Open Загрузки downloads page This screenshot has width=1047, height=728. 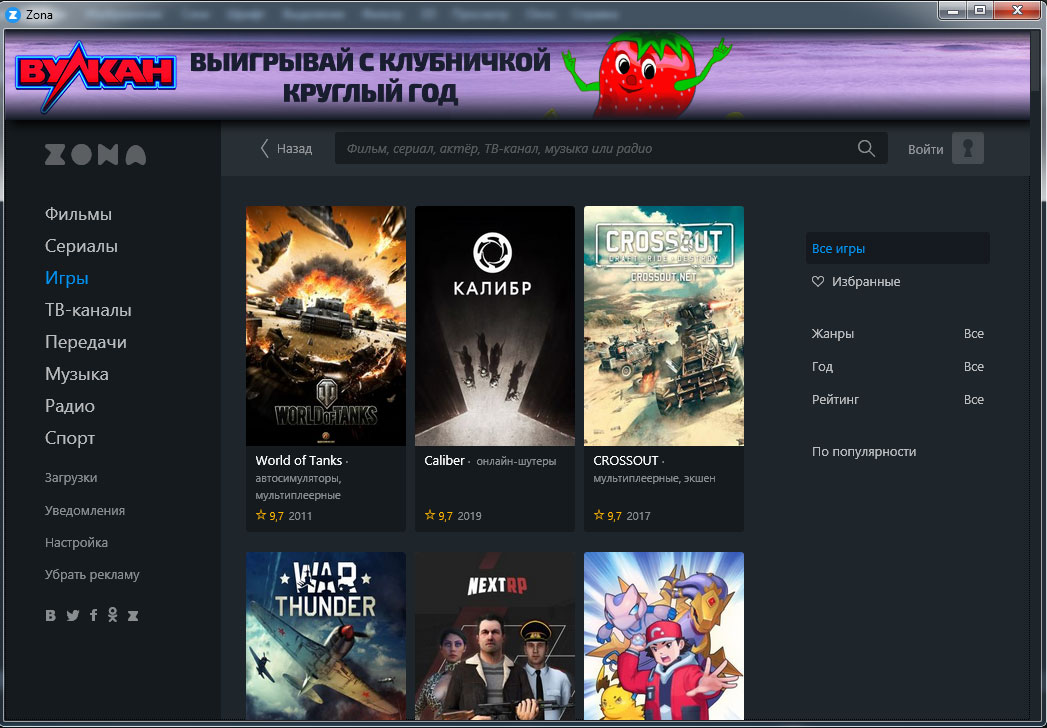point(71,478)
